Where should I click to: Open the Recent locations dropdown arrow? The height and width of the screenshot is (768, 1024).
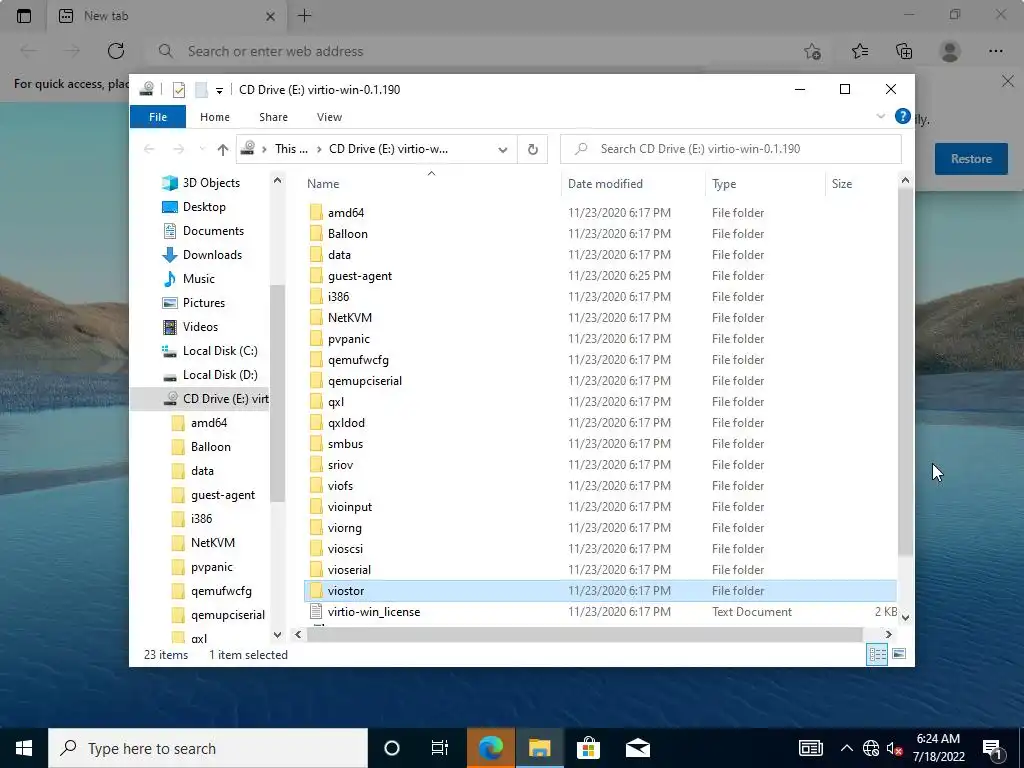[202, 150]
